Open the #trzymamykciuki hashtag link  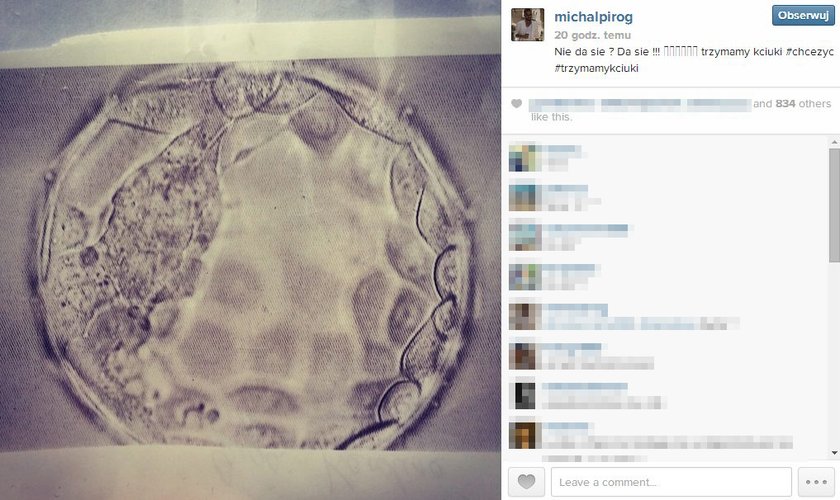[596, 68]
